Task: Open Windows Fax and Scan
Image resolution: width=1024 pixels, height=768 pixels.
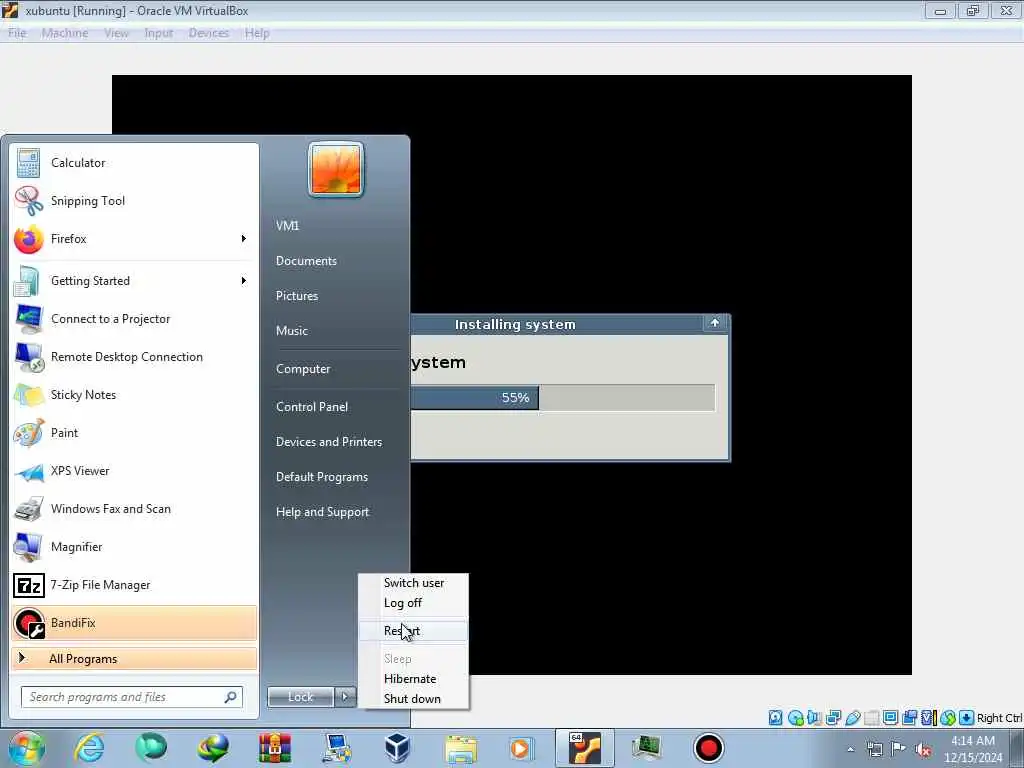Action: [x=134, y=509]
